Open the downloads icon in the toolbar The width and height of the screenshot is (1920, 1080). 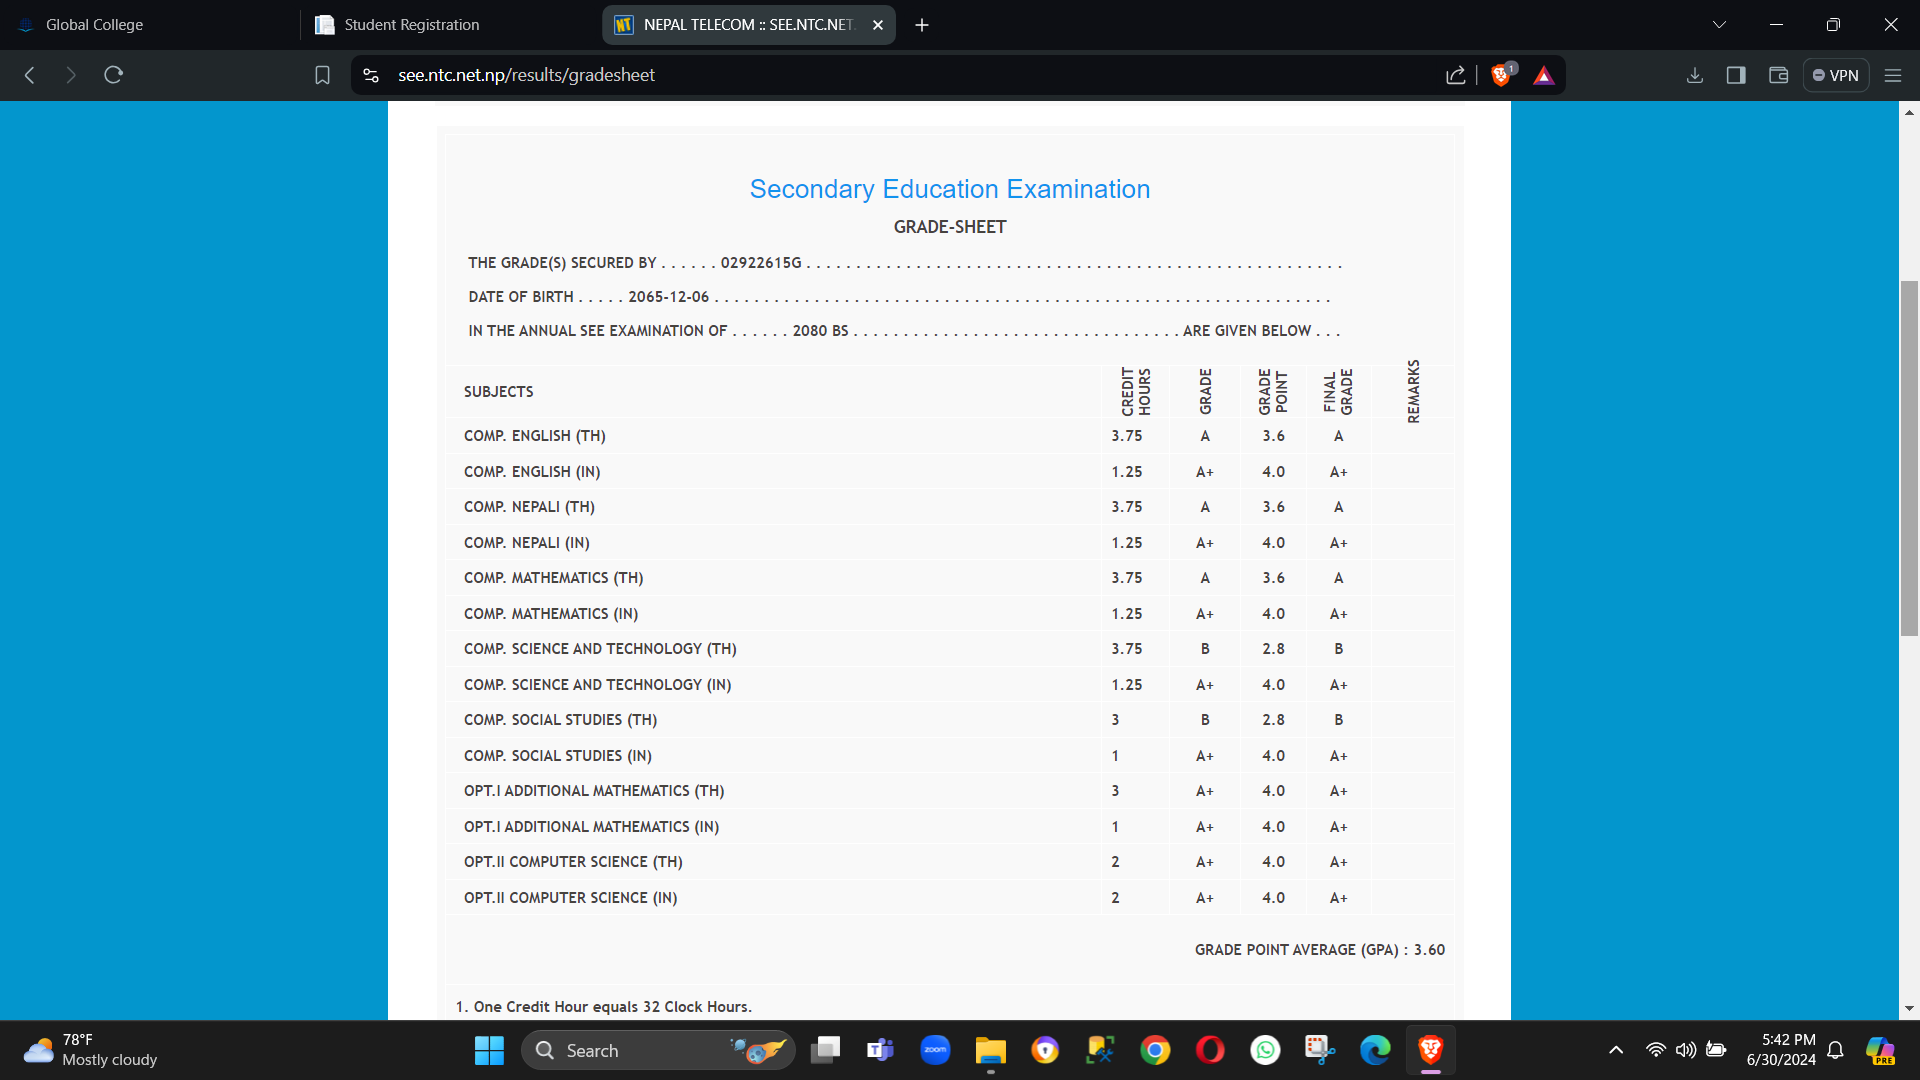[1694, 75]
